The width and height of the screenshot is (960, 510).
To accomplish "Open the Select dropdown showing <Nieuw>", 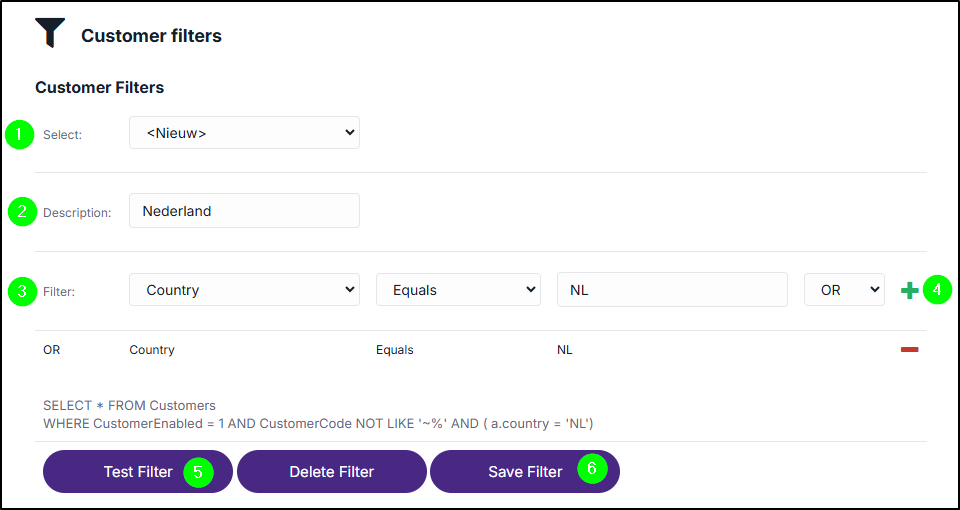I will (244, 132).
